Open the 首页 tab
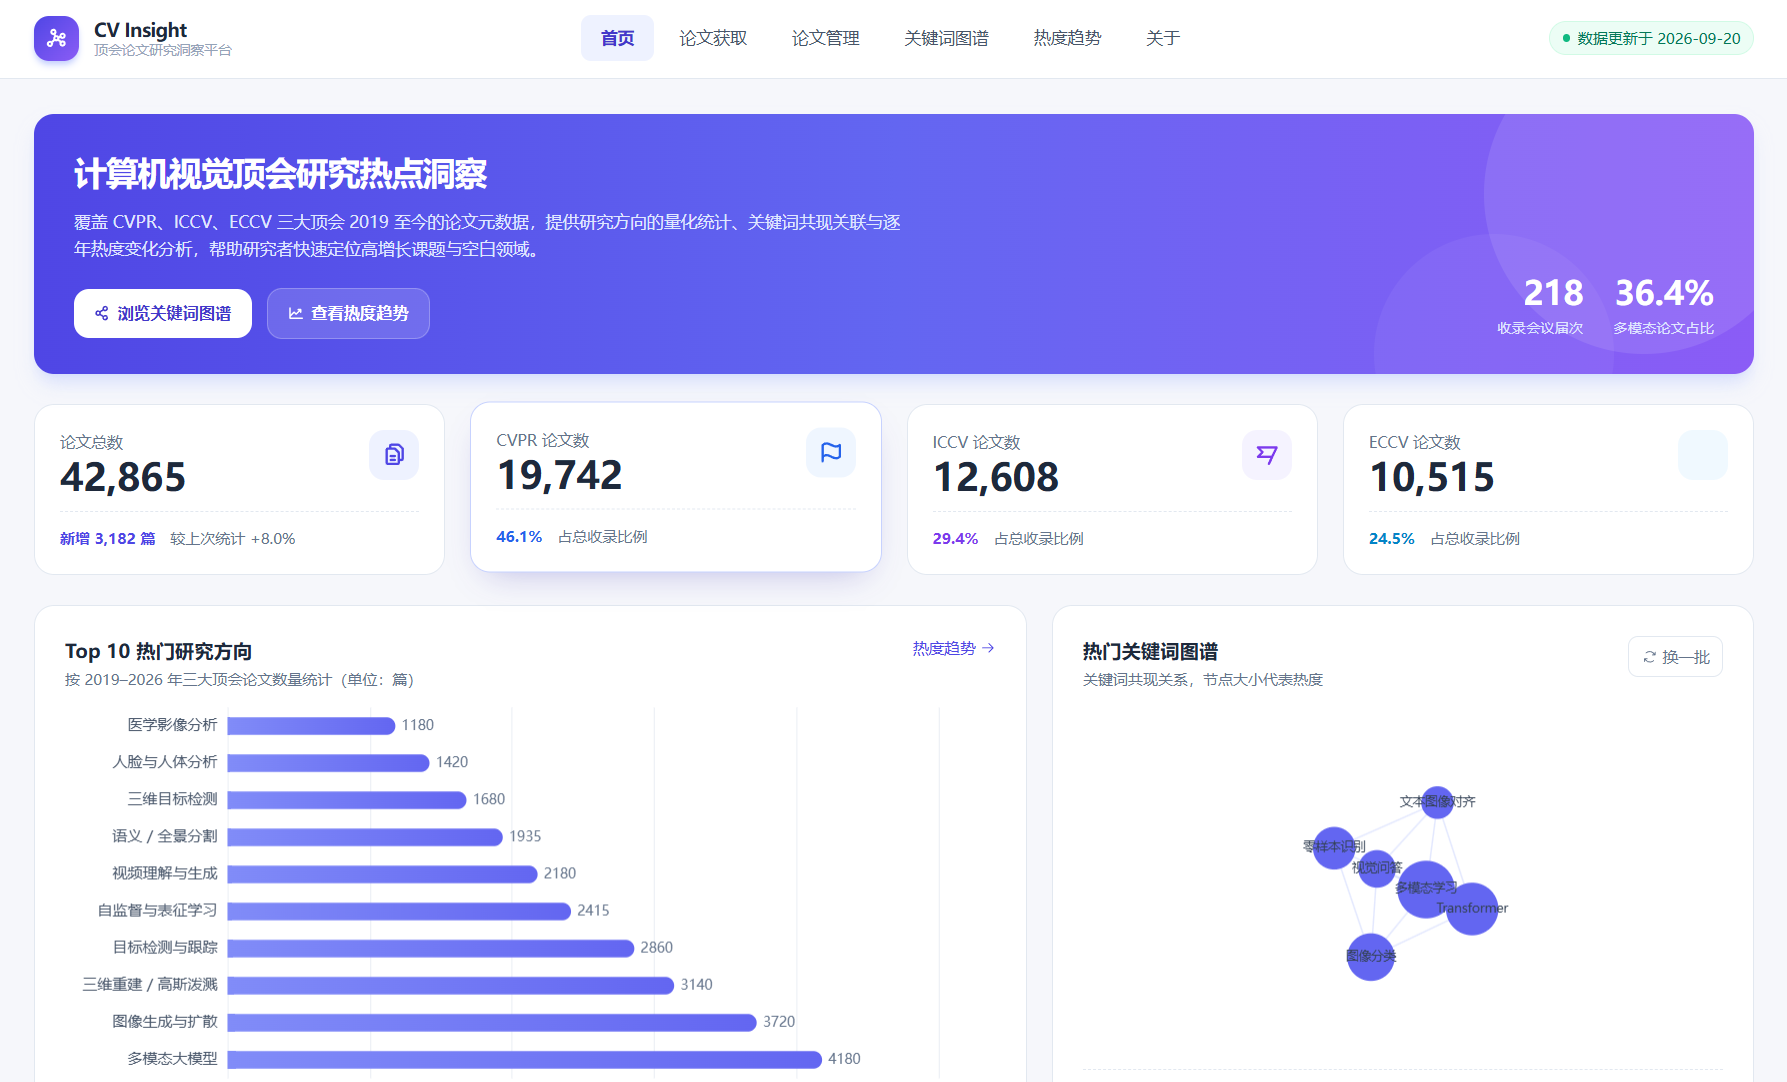Viewport: 1787px width, 1082px height. click(617, 38)
